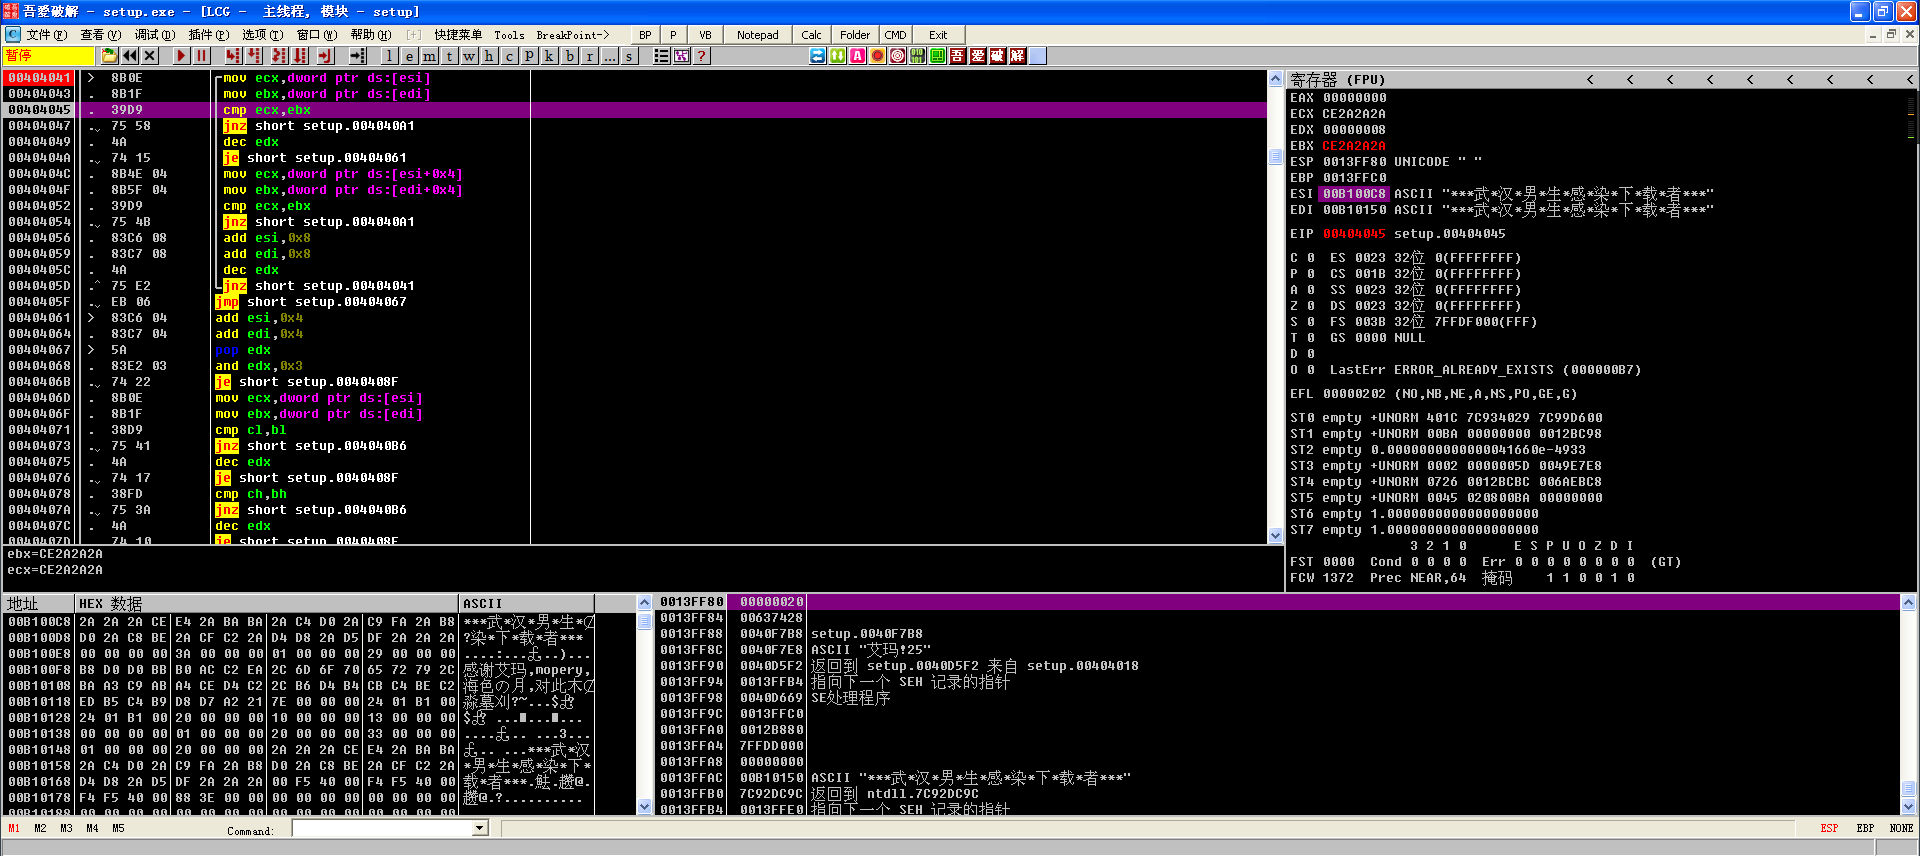Click the Run program play icon
Viewport: 1920px width, 856px height.
point(181,56)
